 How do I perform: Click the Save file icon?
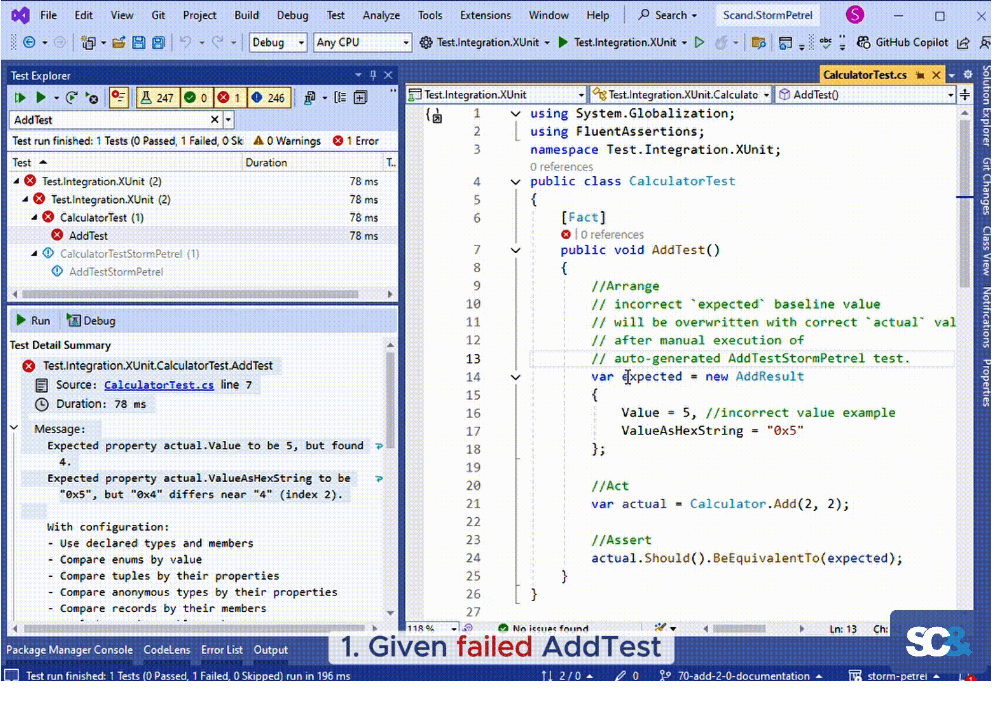tap(138, 43)
